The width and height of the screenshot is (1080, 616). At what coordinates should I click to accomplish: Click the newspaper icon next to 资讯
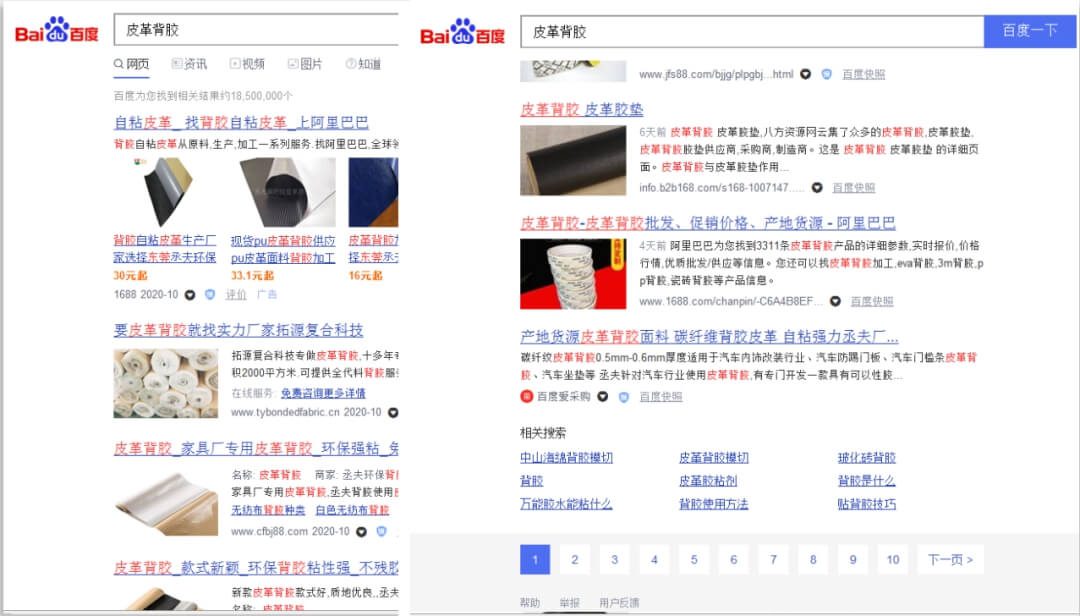point(176,64)
